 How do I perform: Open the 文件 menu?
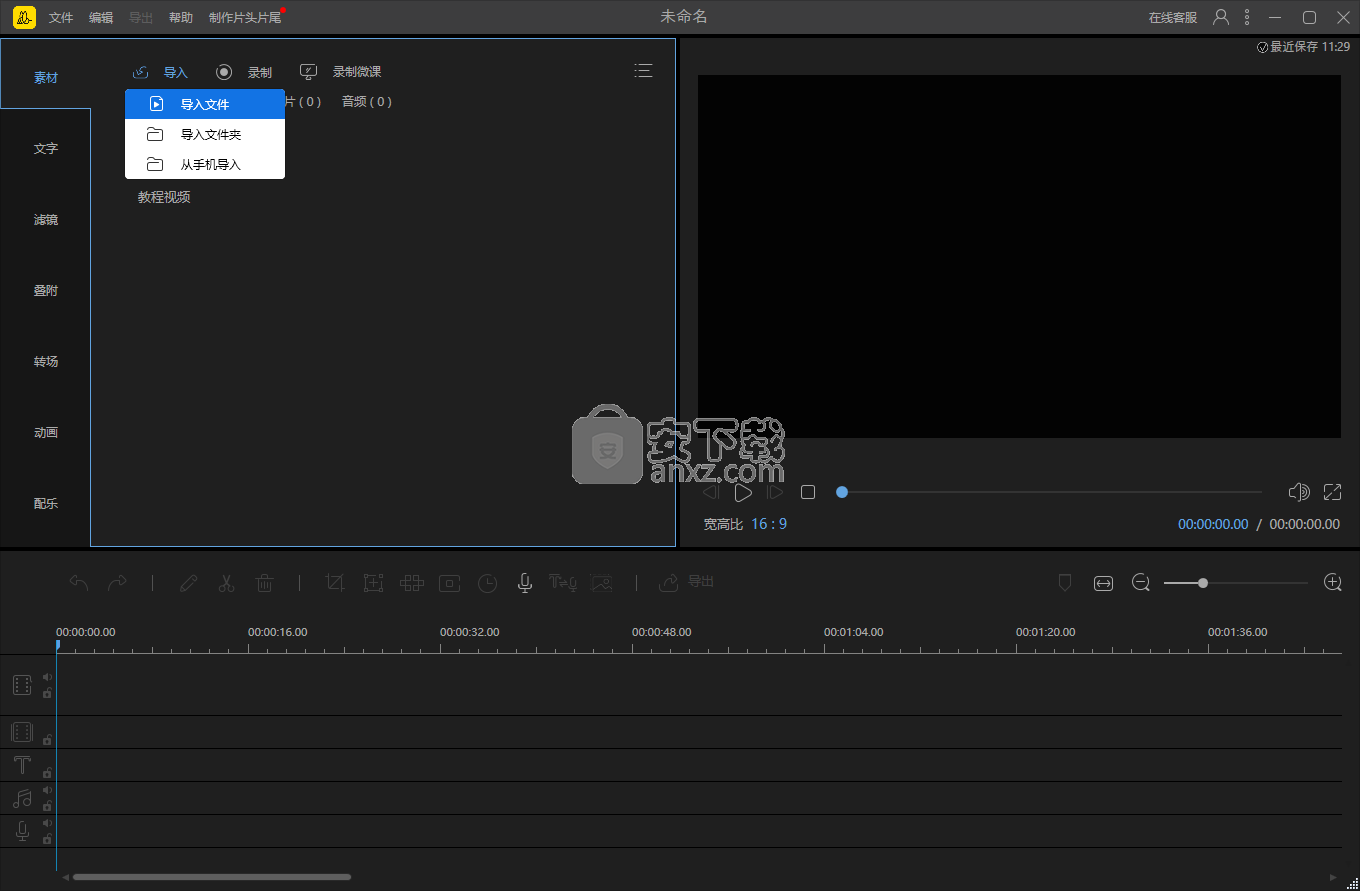[61, 17]
